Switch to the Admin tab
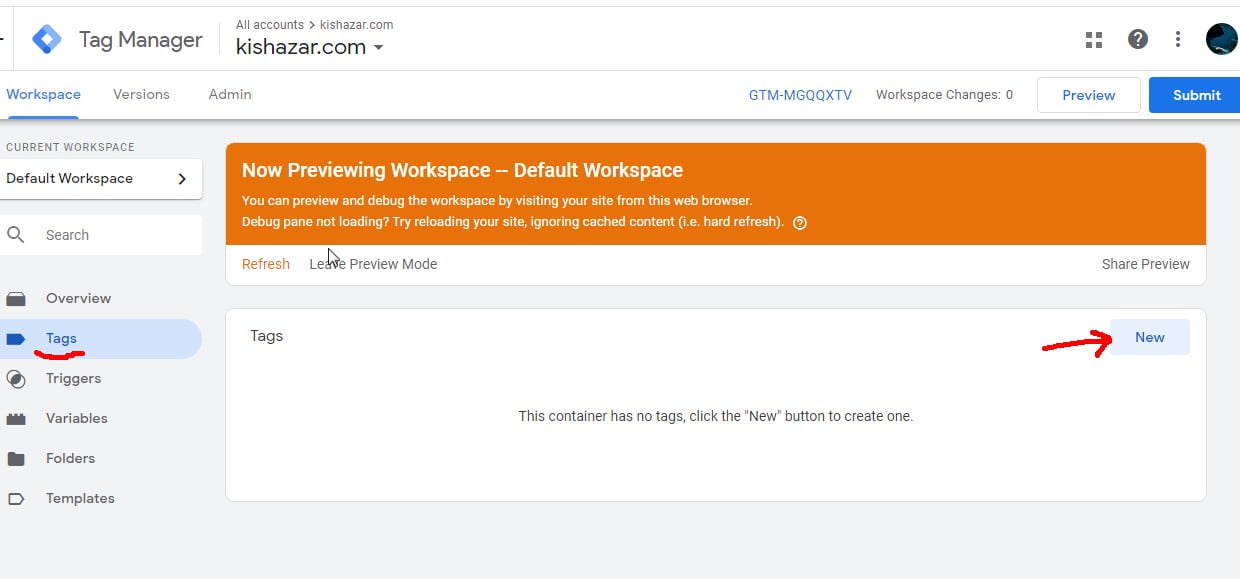The image size is (1240, 579). tap(230, 94)
